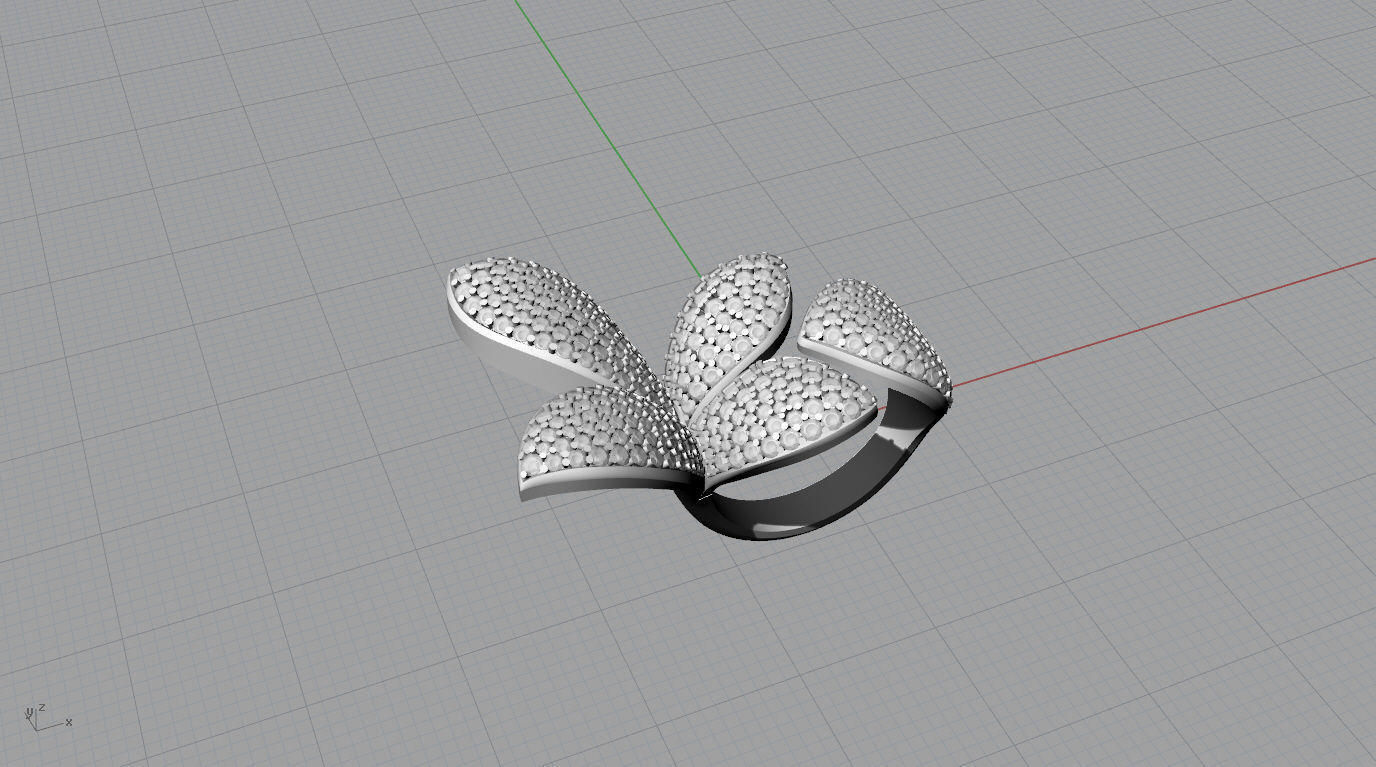Viewport: 1376px width, 767px height.
Task: Click the world axis icon in the viewport corner
Action: point(48,716)
